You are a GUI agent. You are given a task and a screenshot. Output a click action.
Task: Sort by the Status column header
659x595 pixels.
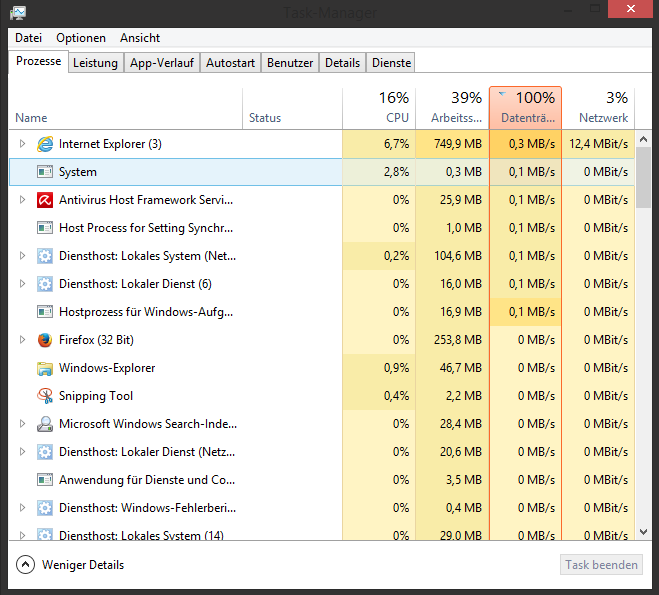[293, 108]
